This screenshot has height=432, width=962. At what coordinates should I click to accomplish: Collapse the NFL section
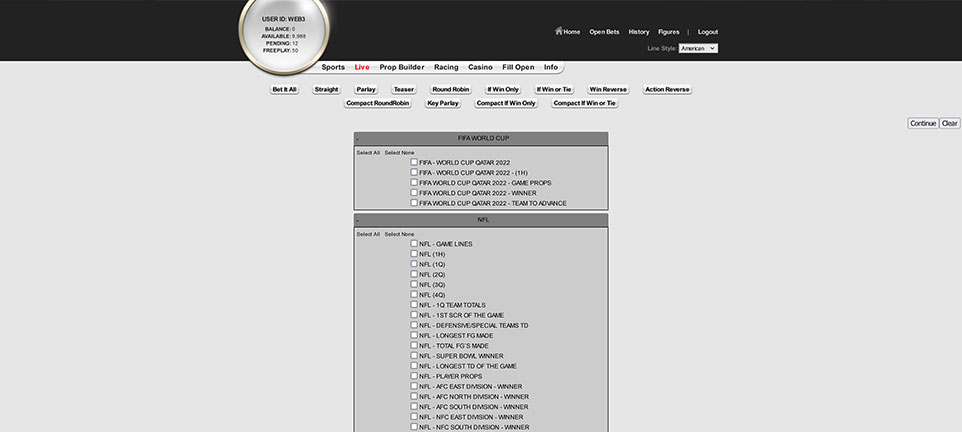(358, 220)
